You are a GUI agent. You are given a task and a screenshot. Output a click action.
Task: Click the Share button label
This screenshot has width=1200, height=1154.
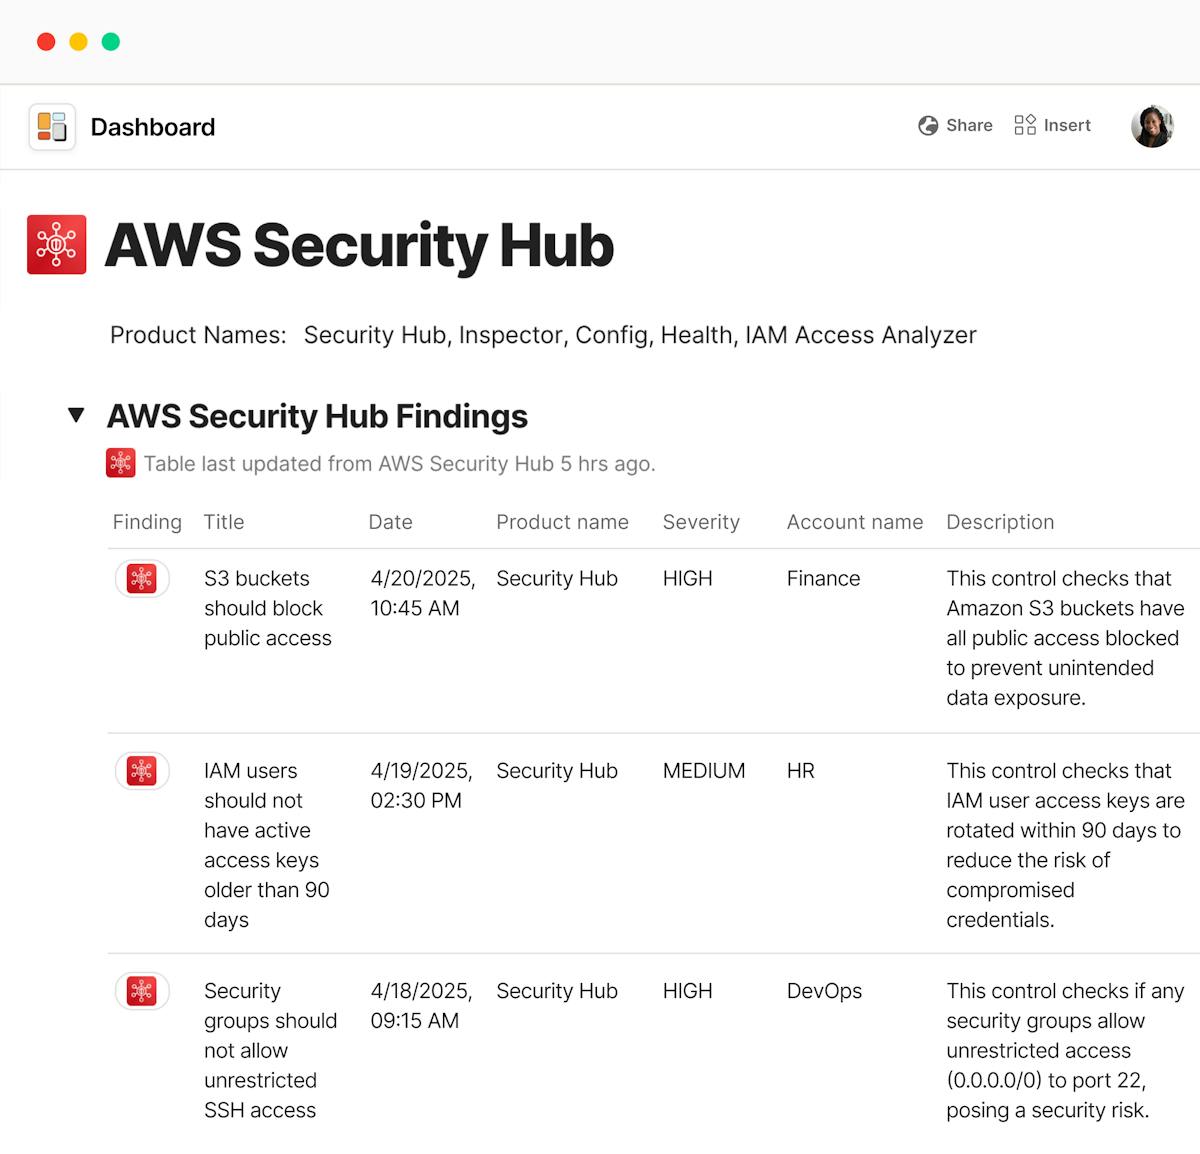(x=969, y=125)
